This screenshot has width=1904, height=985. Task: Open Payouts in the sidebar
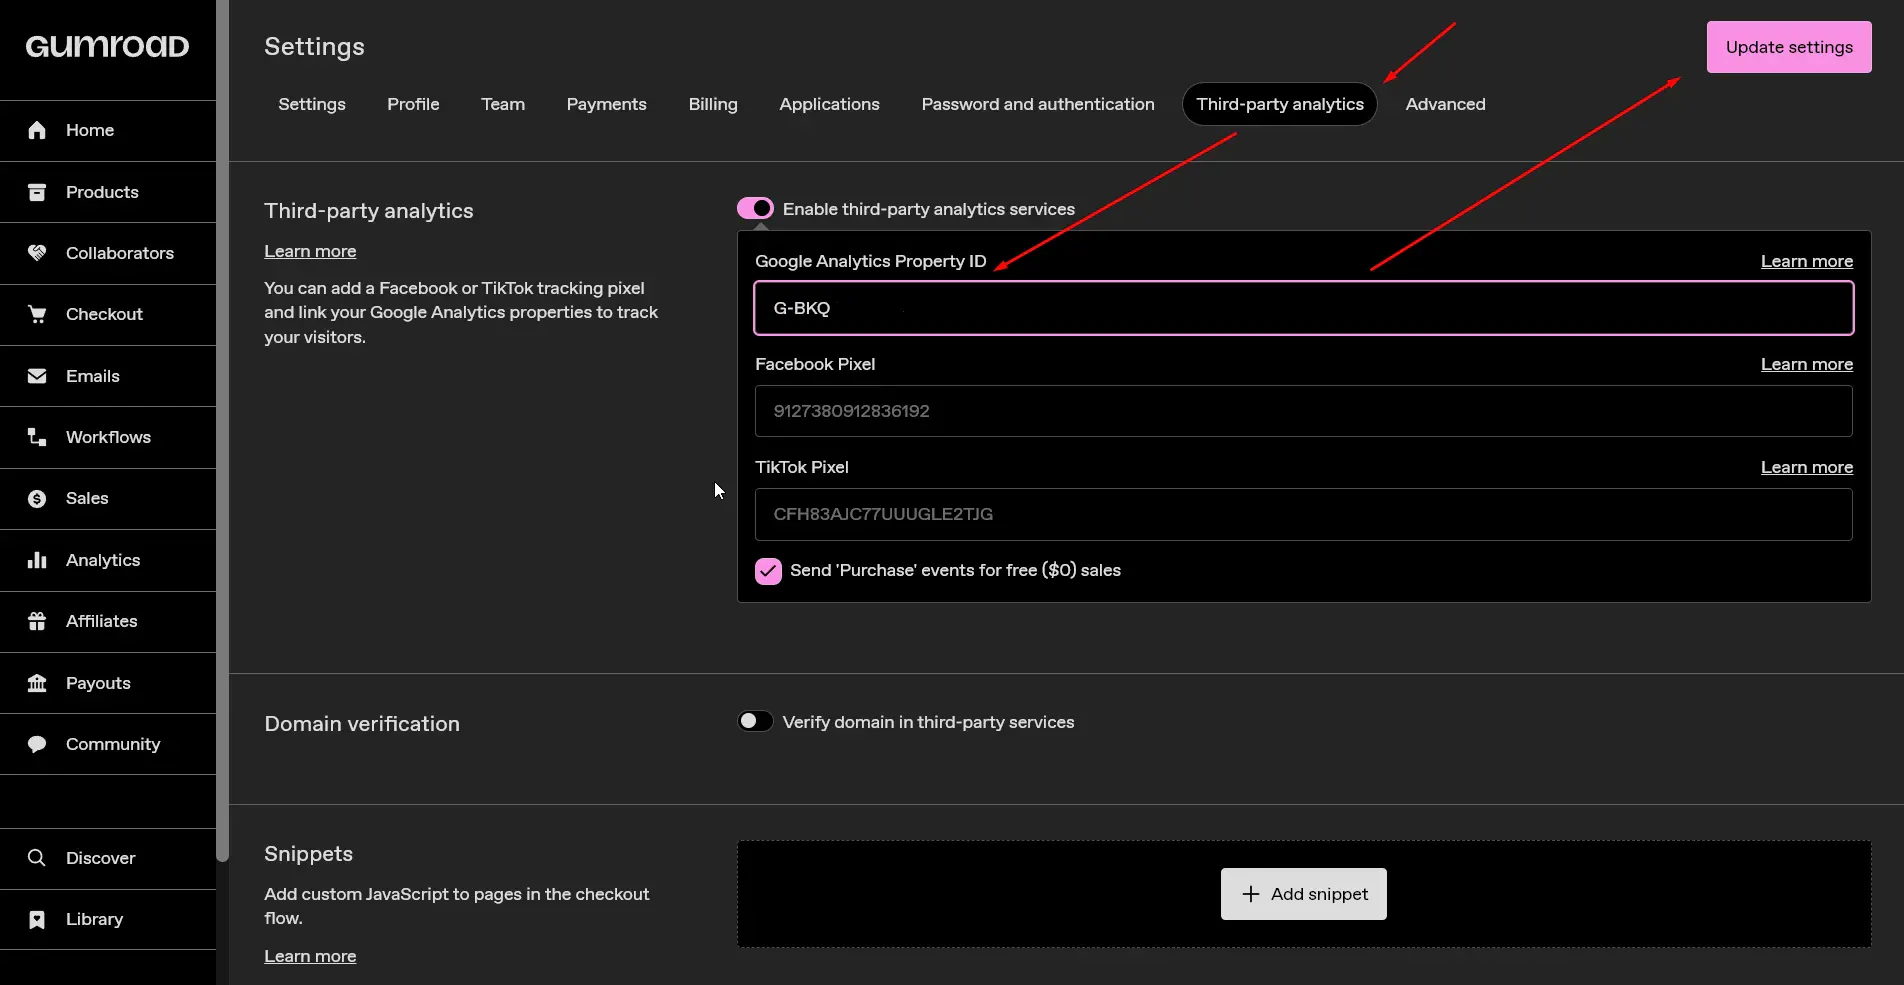[108, 683]
